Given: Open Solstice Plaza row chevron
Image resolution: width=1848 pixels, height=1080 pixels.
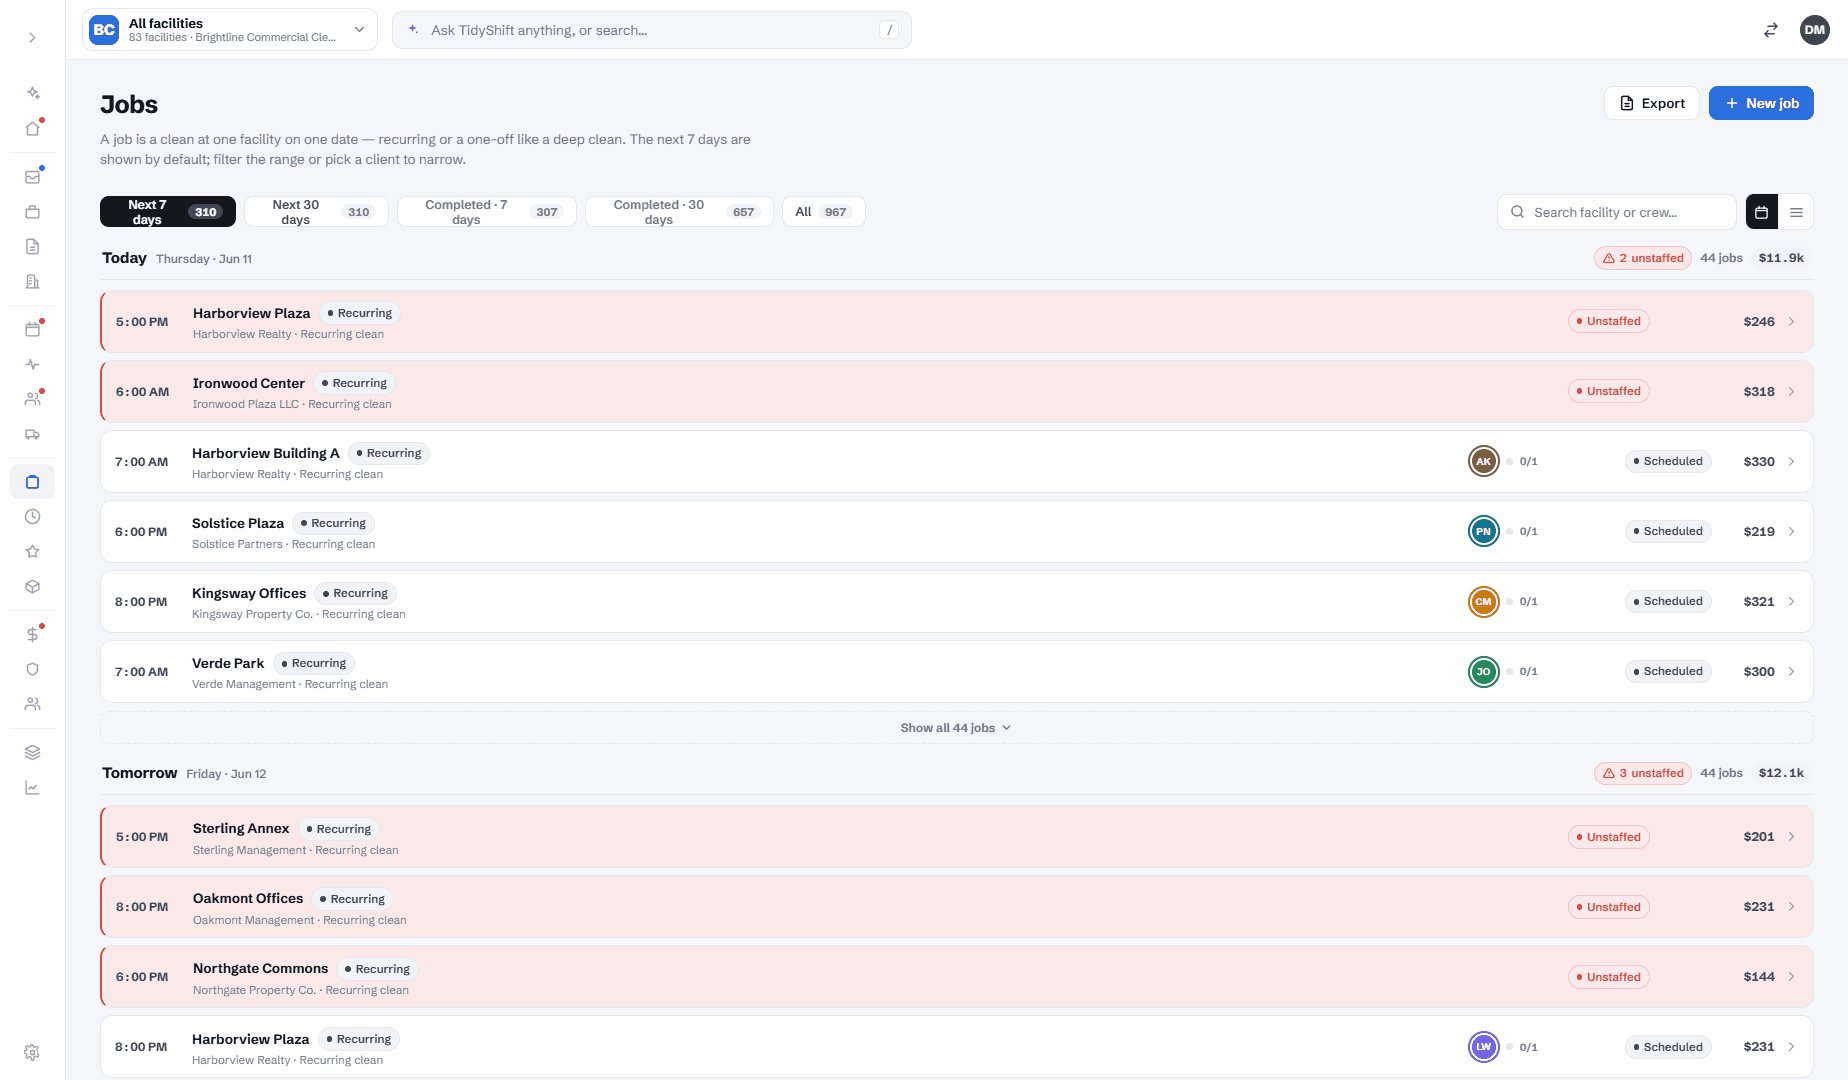Looking at the screenshot, I should pos(1791,532).
